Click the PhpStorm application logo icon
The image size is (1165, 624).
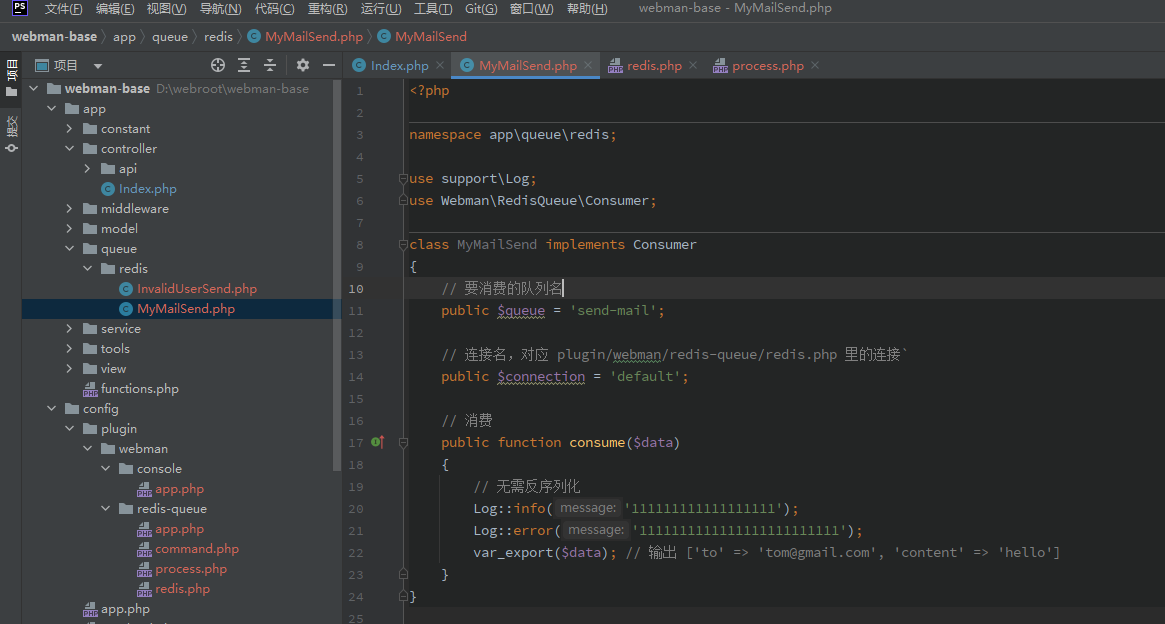point(19,8)
